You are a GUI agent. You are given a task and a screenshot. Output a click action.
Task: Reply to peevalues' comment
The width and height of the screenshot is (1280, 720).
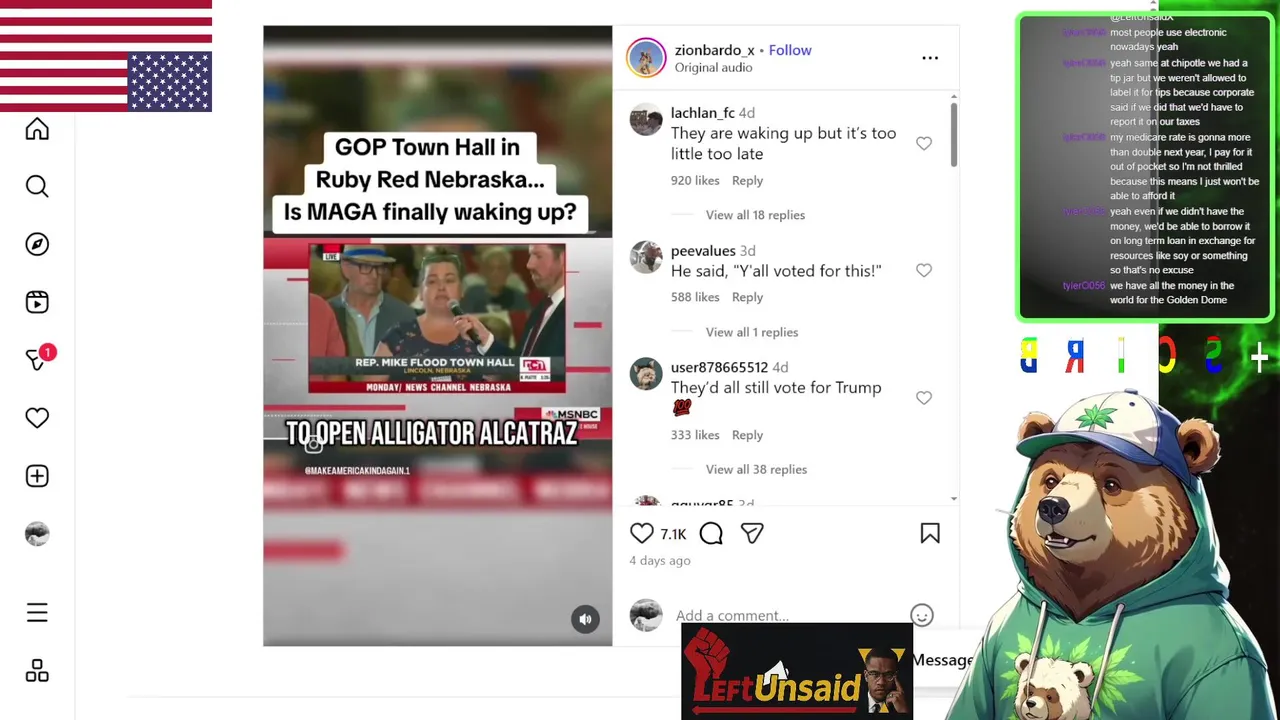[747, 297]
